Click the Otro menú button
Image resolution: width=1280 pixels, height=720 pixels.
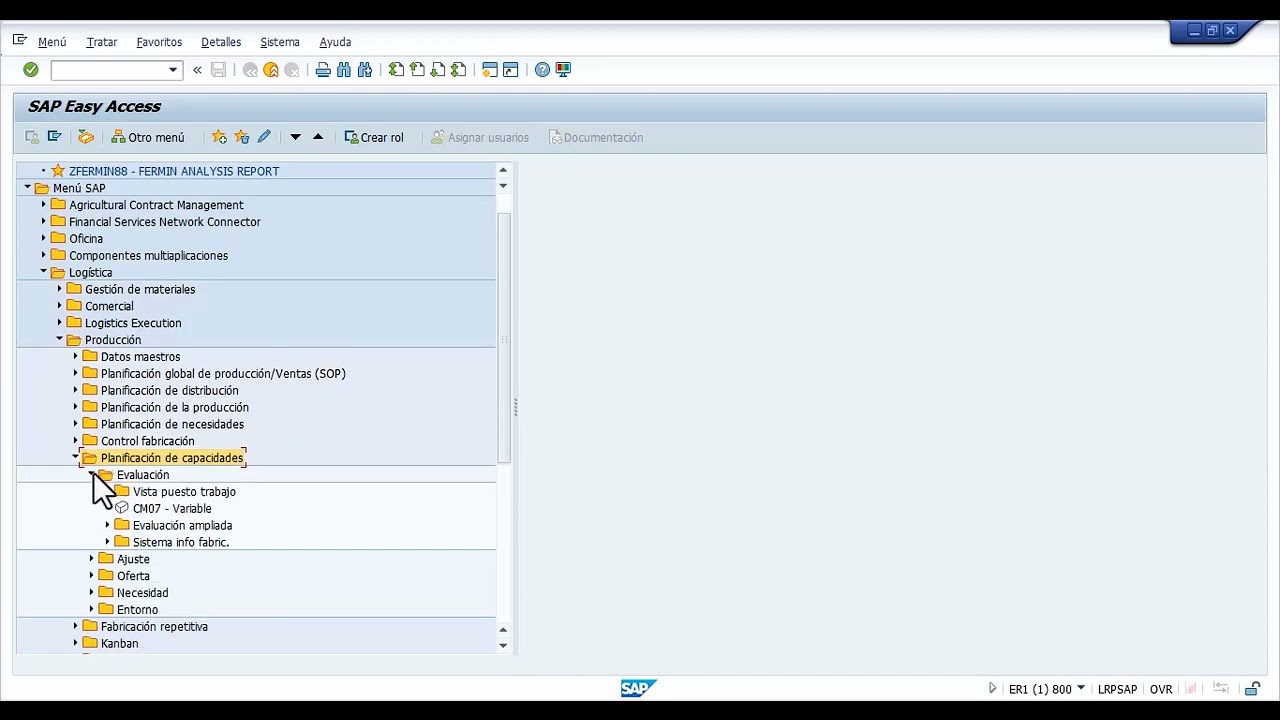click(148, 137)
